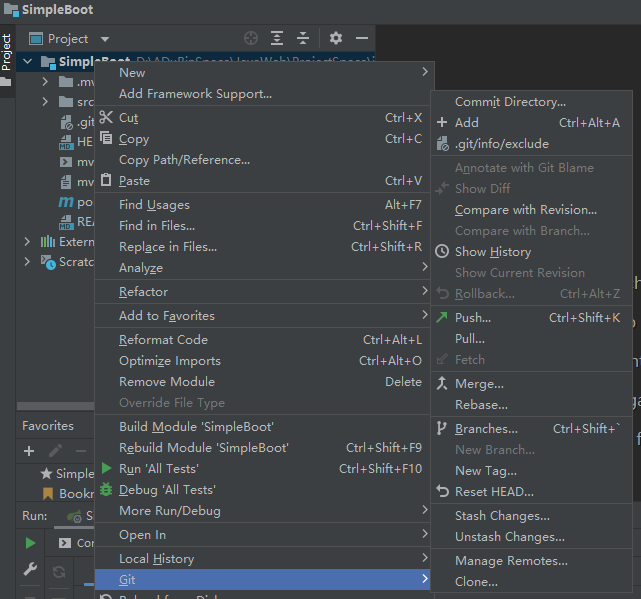
Task: Click the Debug bug icon
Action: 106,489
